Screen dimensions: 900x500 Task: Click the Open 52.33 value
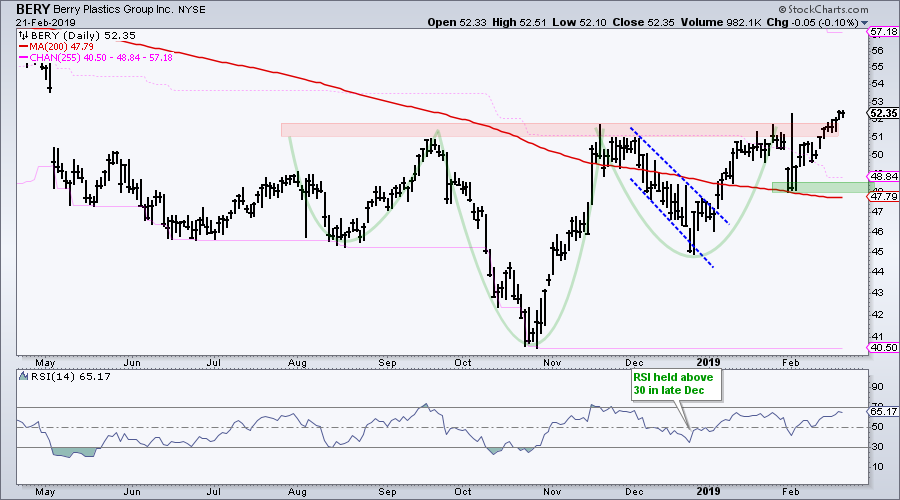point(457,22)
